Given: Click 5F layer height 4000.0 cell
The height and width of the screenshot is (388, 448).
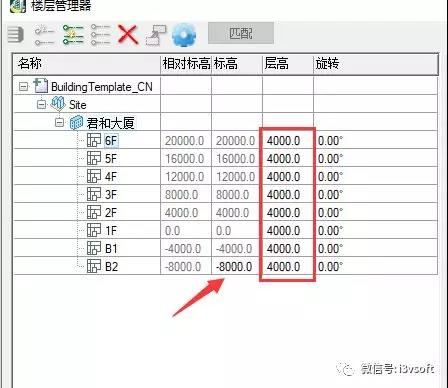Looking at the screenshot, I should (x=288, y=159).
